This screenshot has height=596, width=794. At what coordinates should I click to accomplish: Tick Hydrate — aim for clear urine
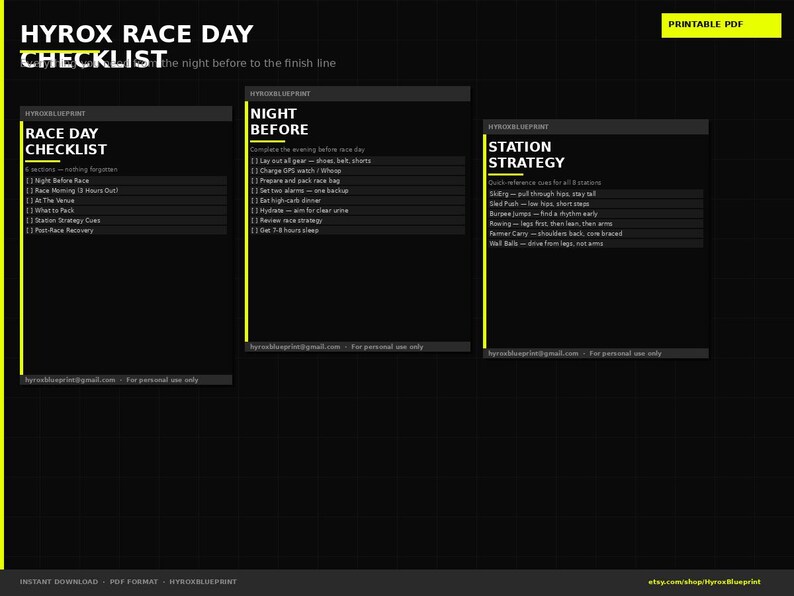click(358, 210)
